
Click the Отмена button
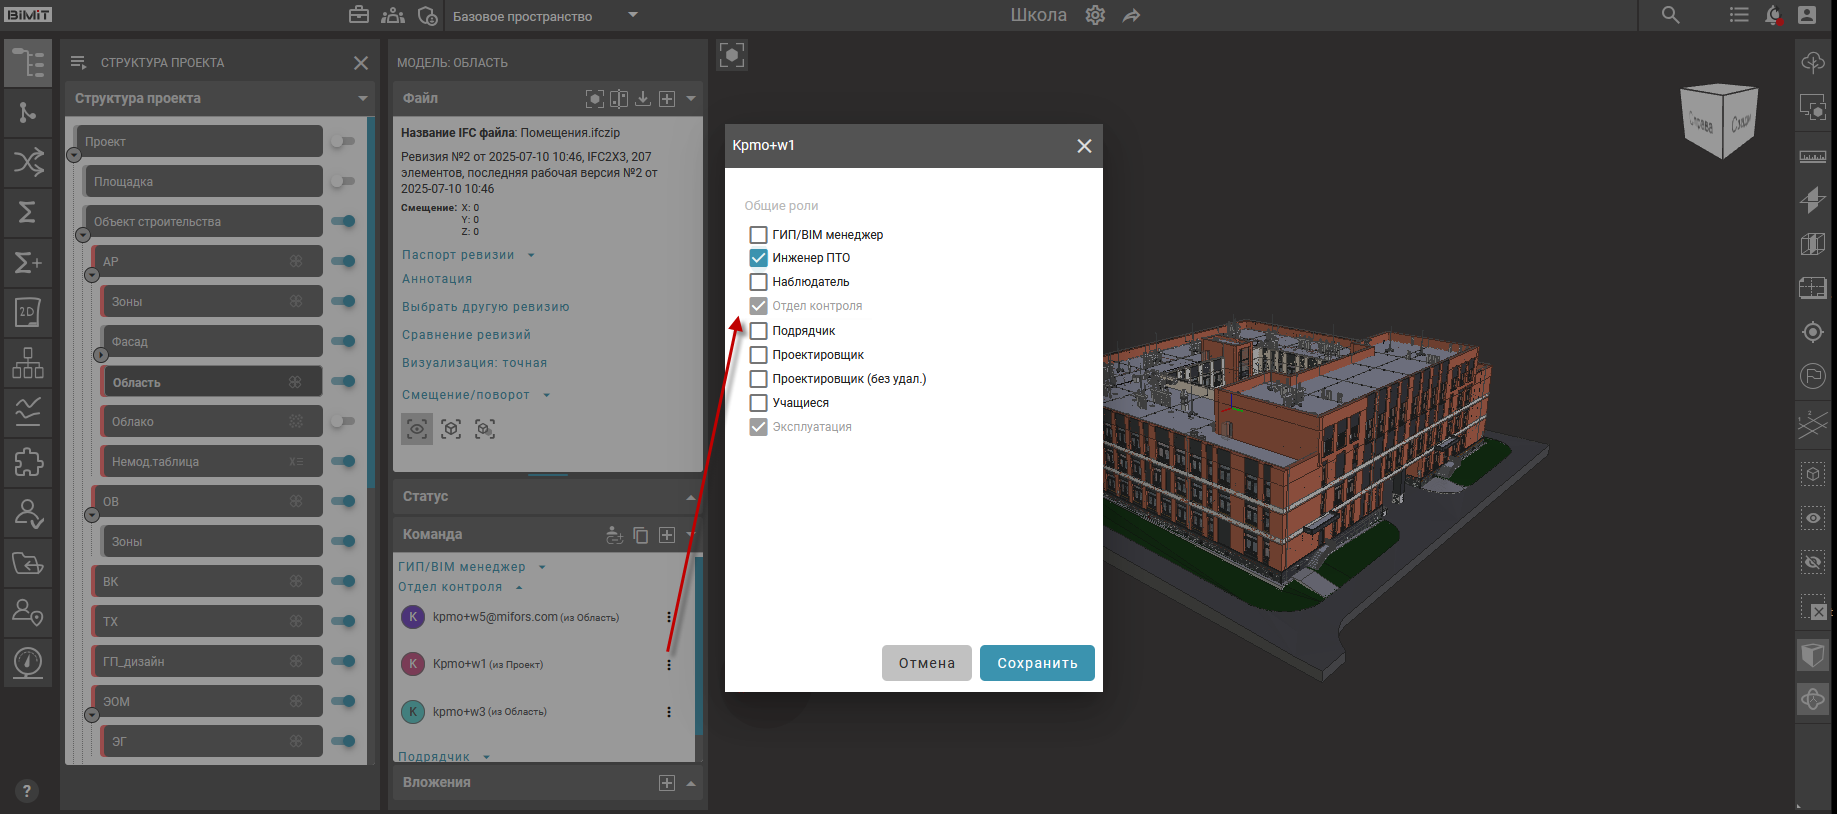[926, 663]
